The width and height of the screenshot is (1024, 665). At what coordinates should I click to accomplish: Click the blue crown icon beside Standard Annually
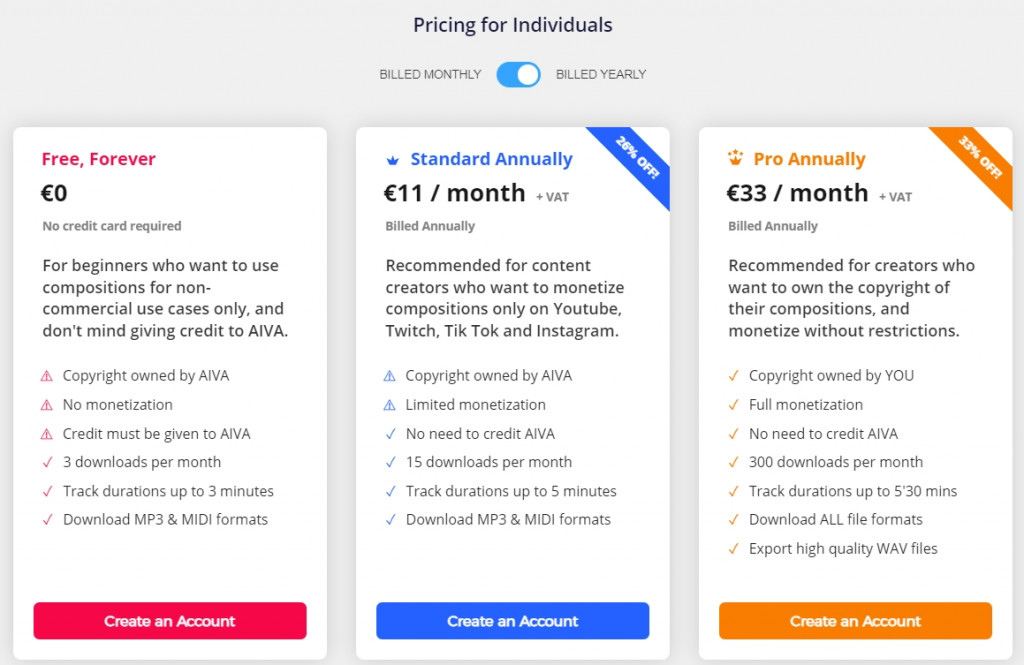click(392, 160)
